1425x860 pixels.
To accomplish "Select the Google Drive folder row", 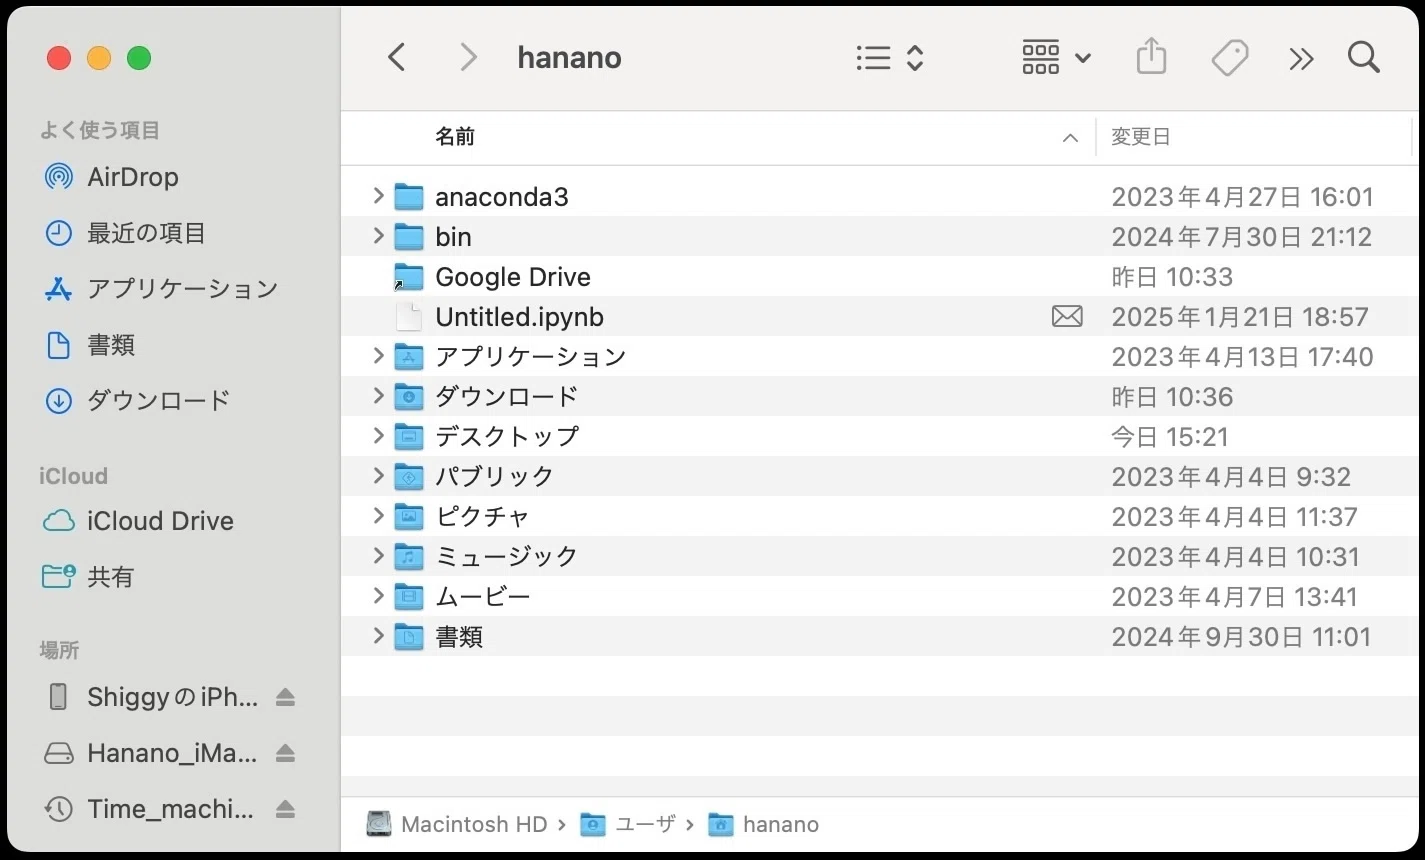I will coord(880,276).
